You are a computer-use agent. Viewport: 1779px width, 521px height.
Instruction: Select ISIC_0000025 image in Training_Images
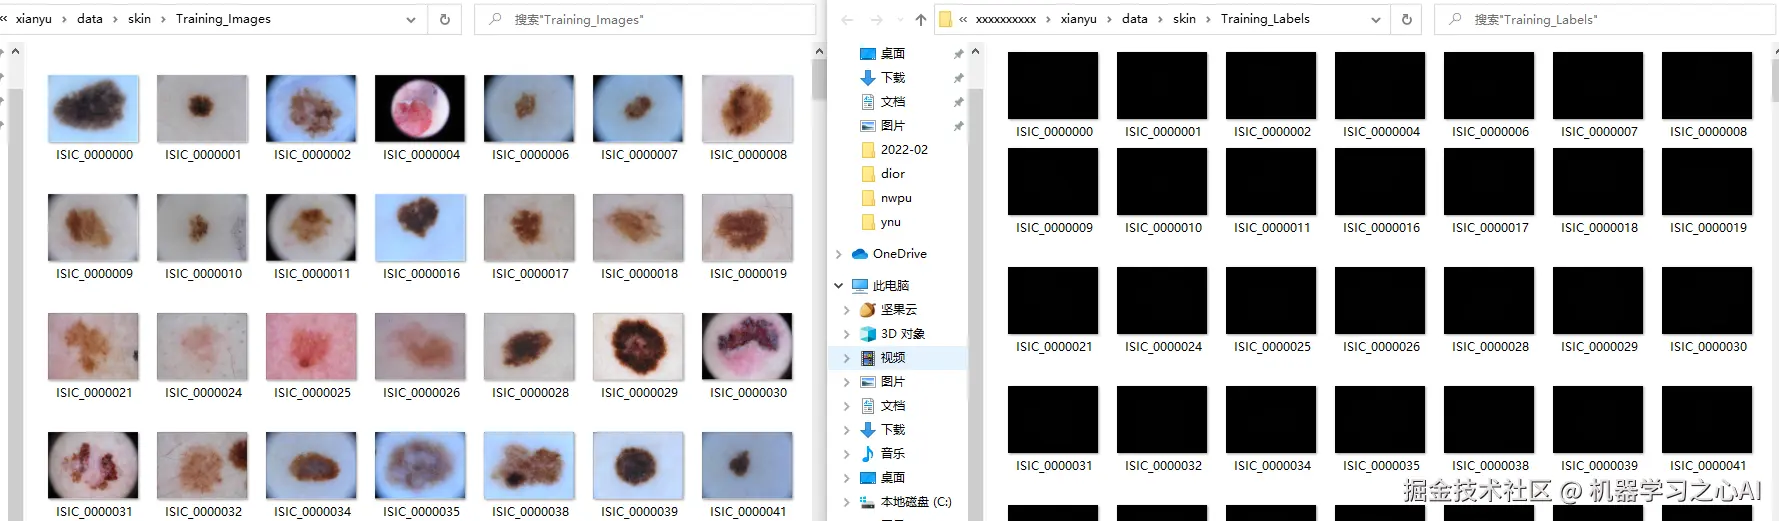[311, 346]
